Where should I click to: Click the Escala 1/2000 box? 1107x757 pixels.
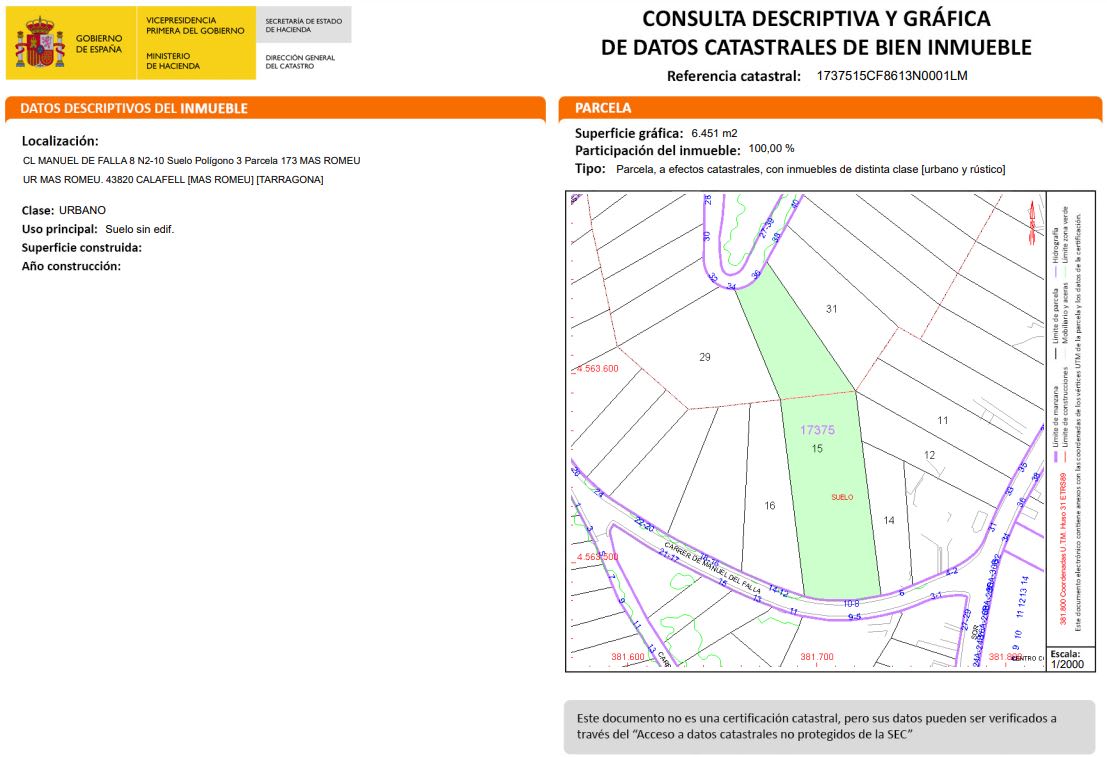(1070, 659)
